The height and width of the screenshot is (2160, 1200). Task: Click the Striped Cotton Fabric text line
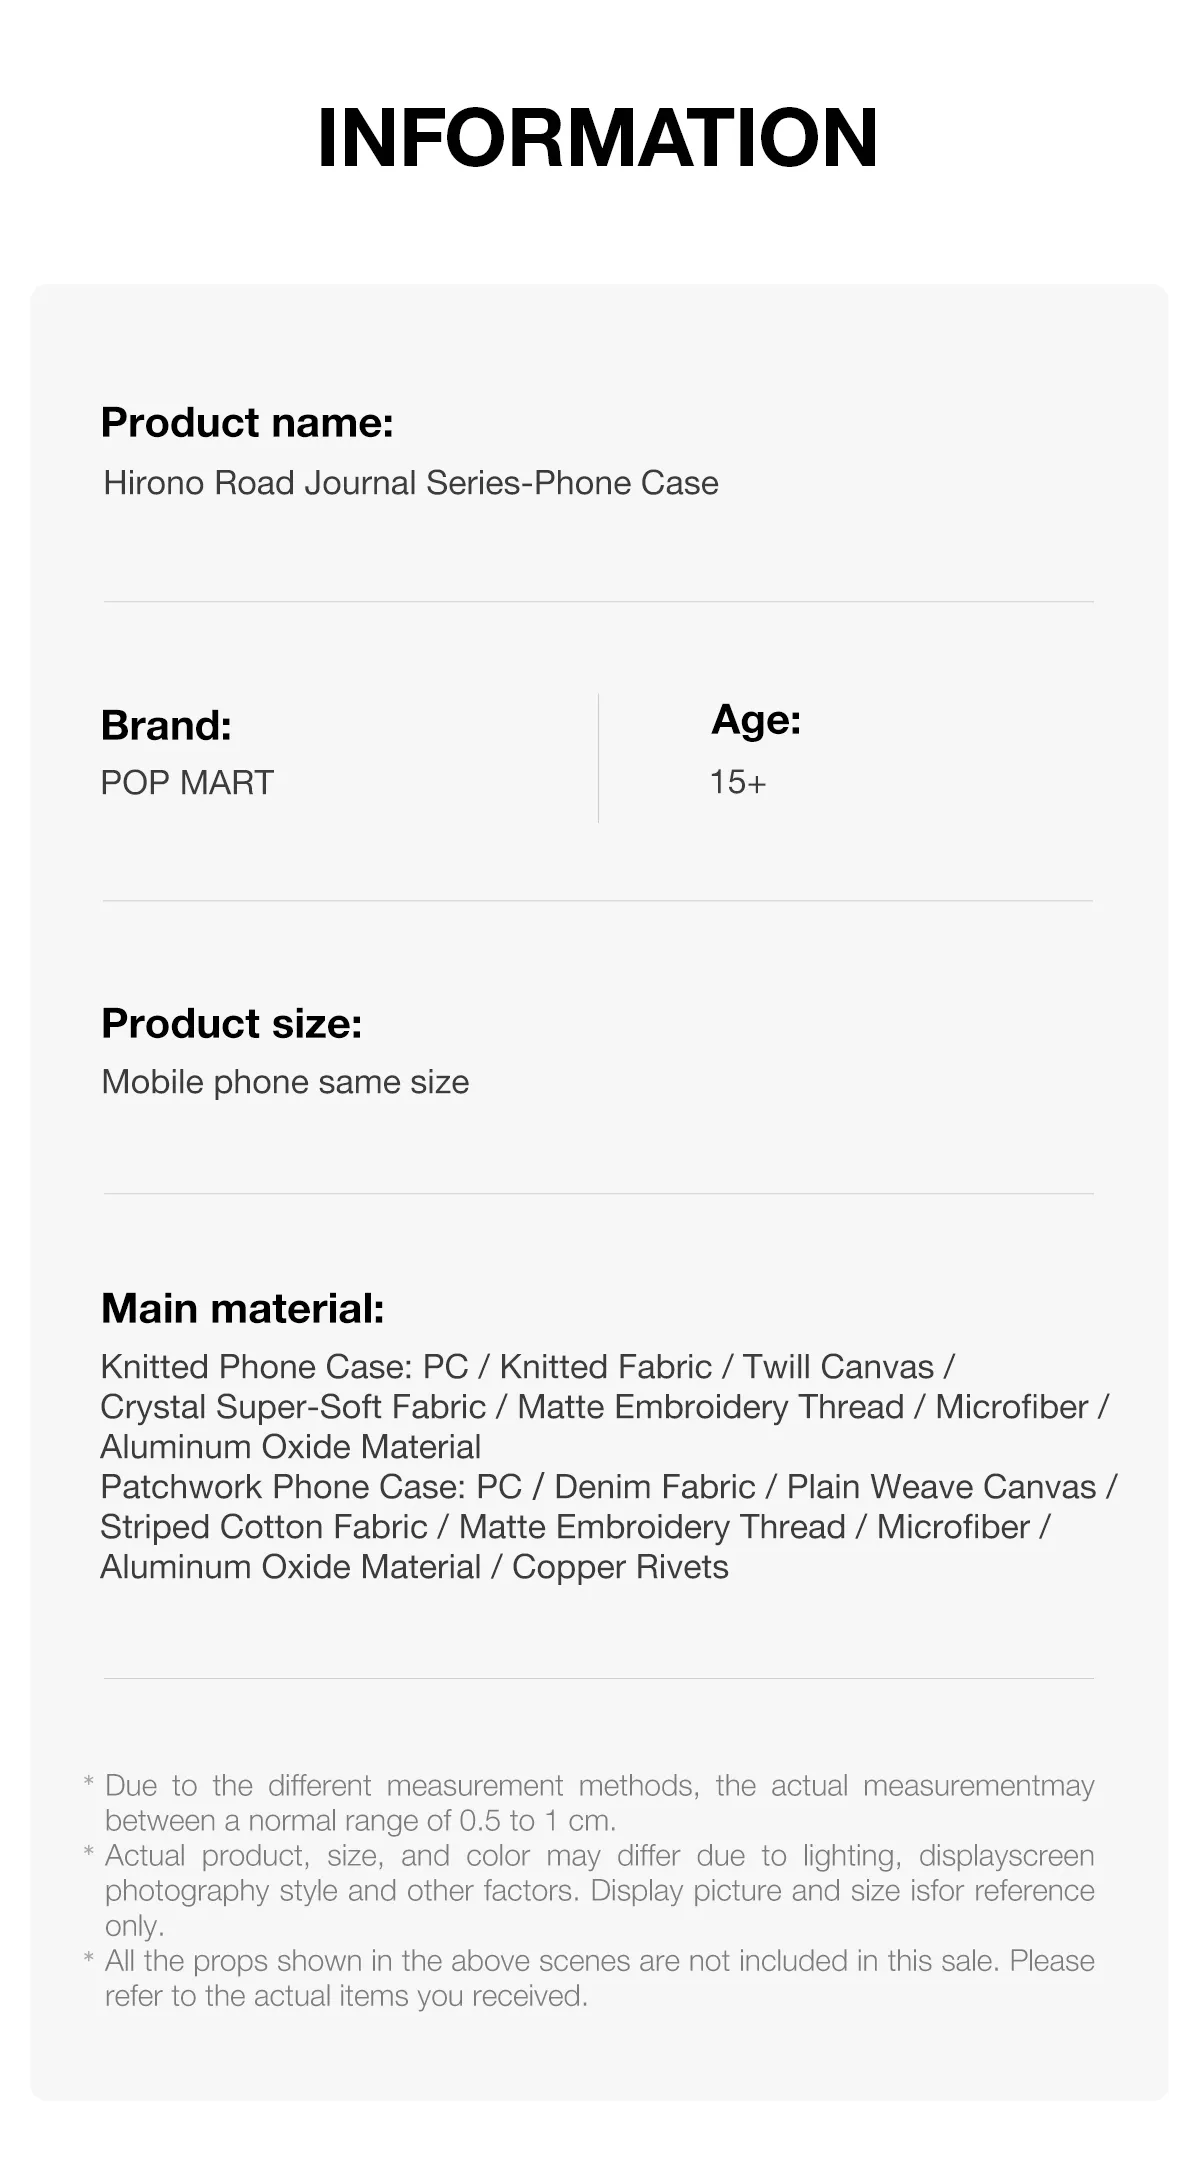coord(574,1527)
